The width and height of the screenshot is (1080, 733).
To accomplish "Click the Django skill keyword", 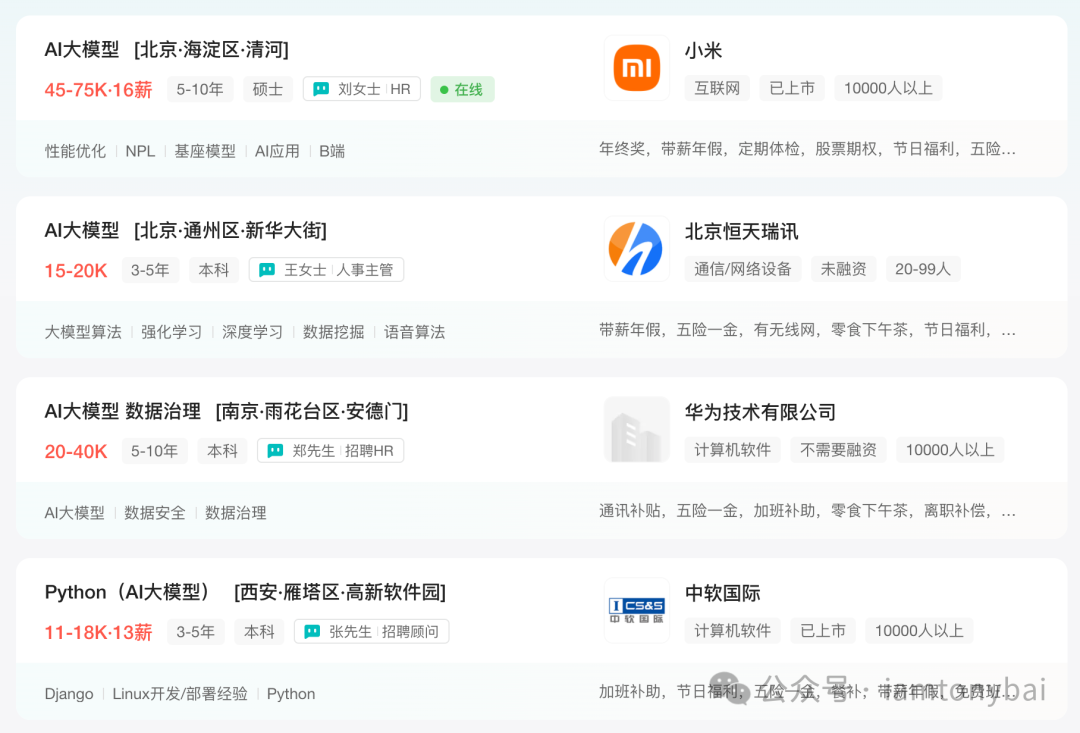I will (x=69, y=694).
